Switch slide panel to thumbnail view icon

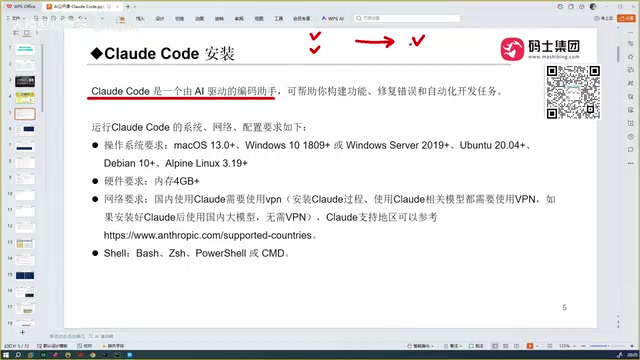point(27,33)
